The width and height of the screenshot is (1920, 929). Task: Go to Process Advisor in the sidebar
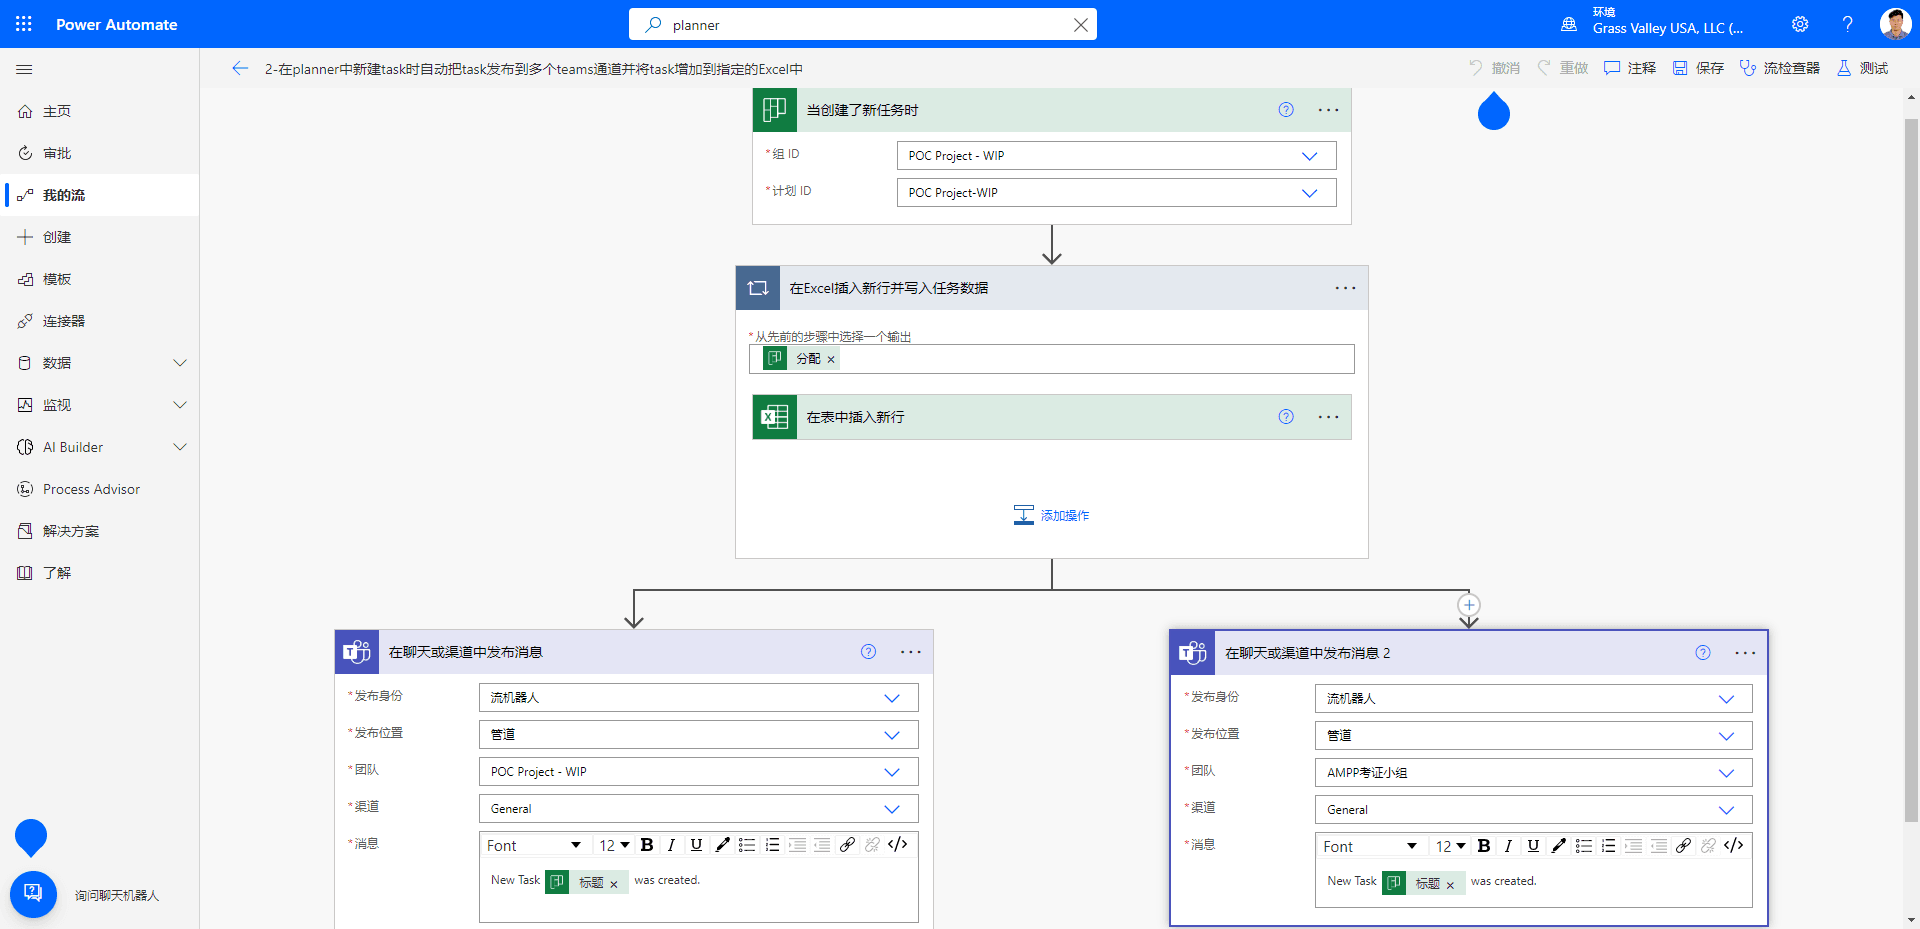click(x=91, y=489)
